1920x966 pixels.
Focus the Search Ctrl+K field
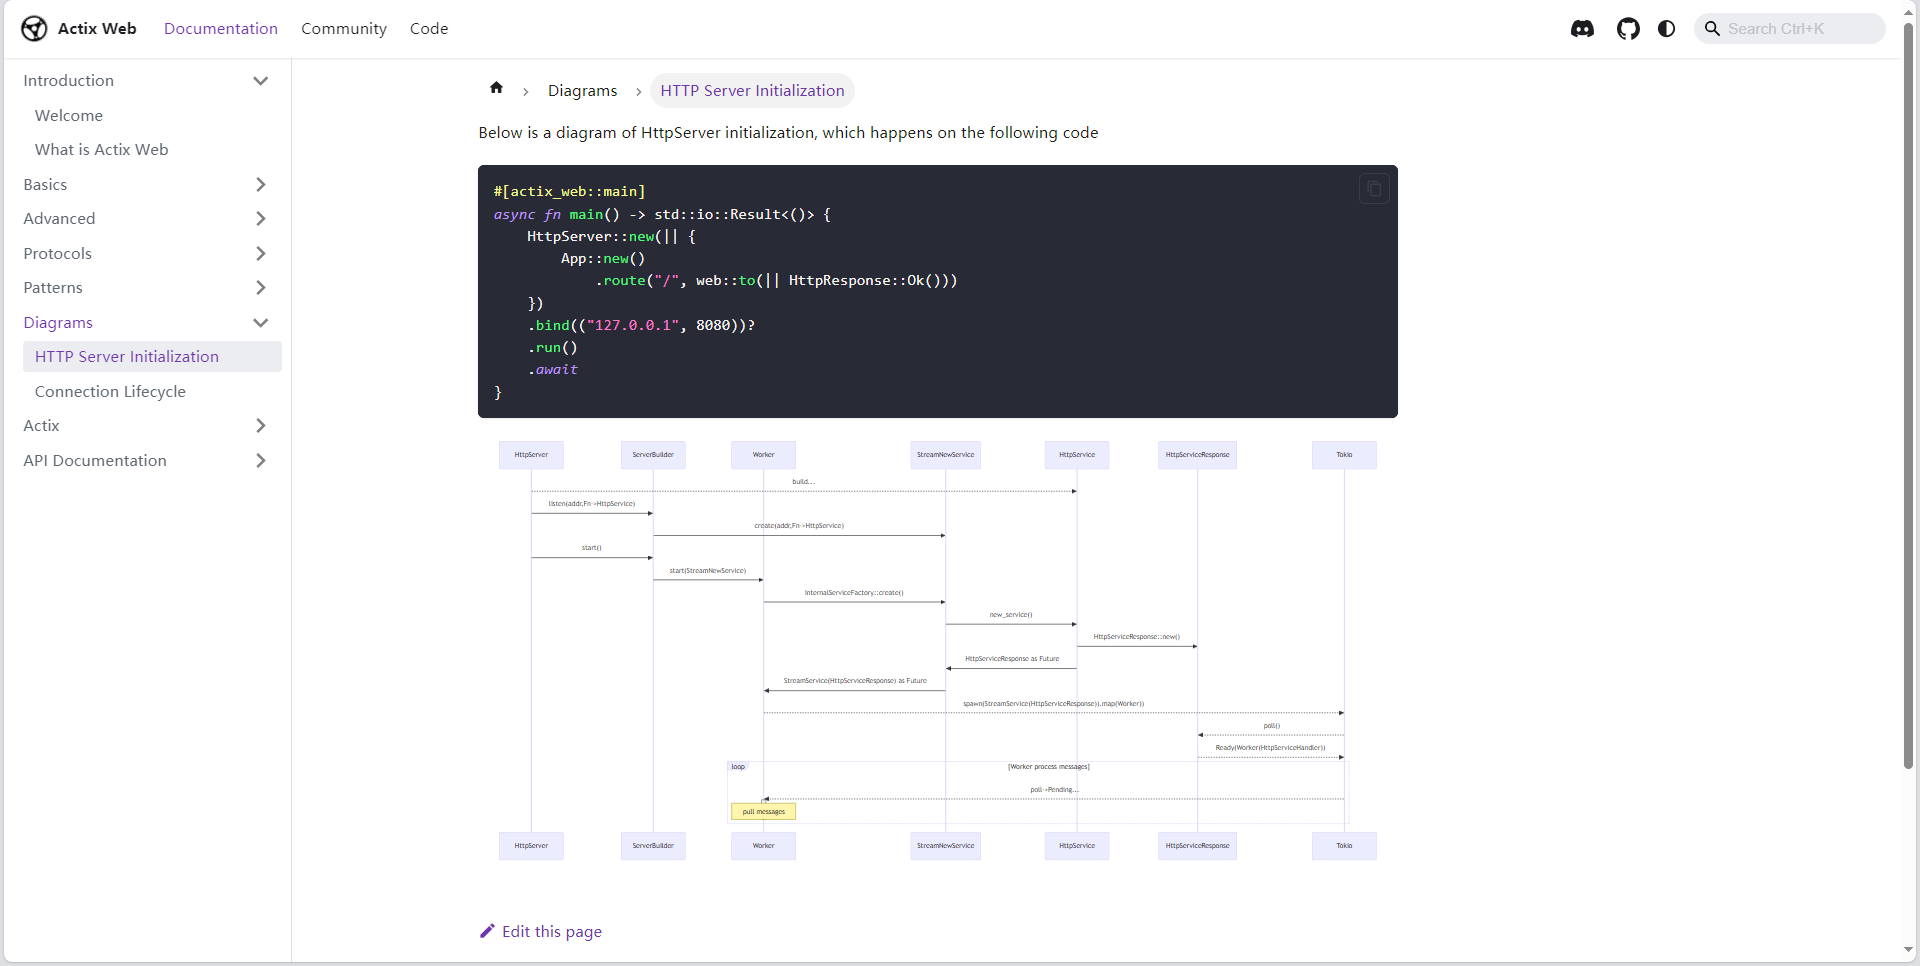(1790, 29)
